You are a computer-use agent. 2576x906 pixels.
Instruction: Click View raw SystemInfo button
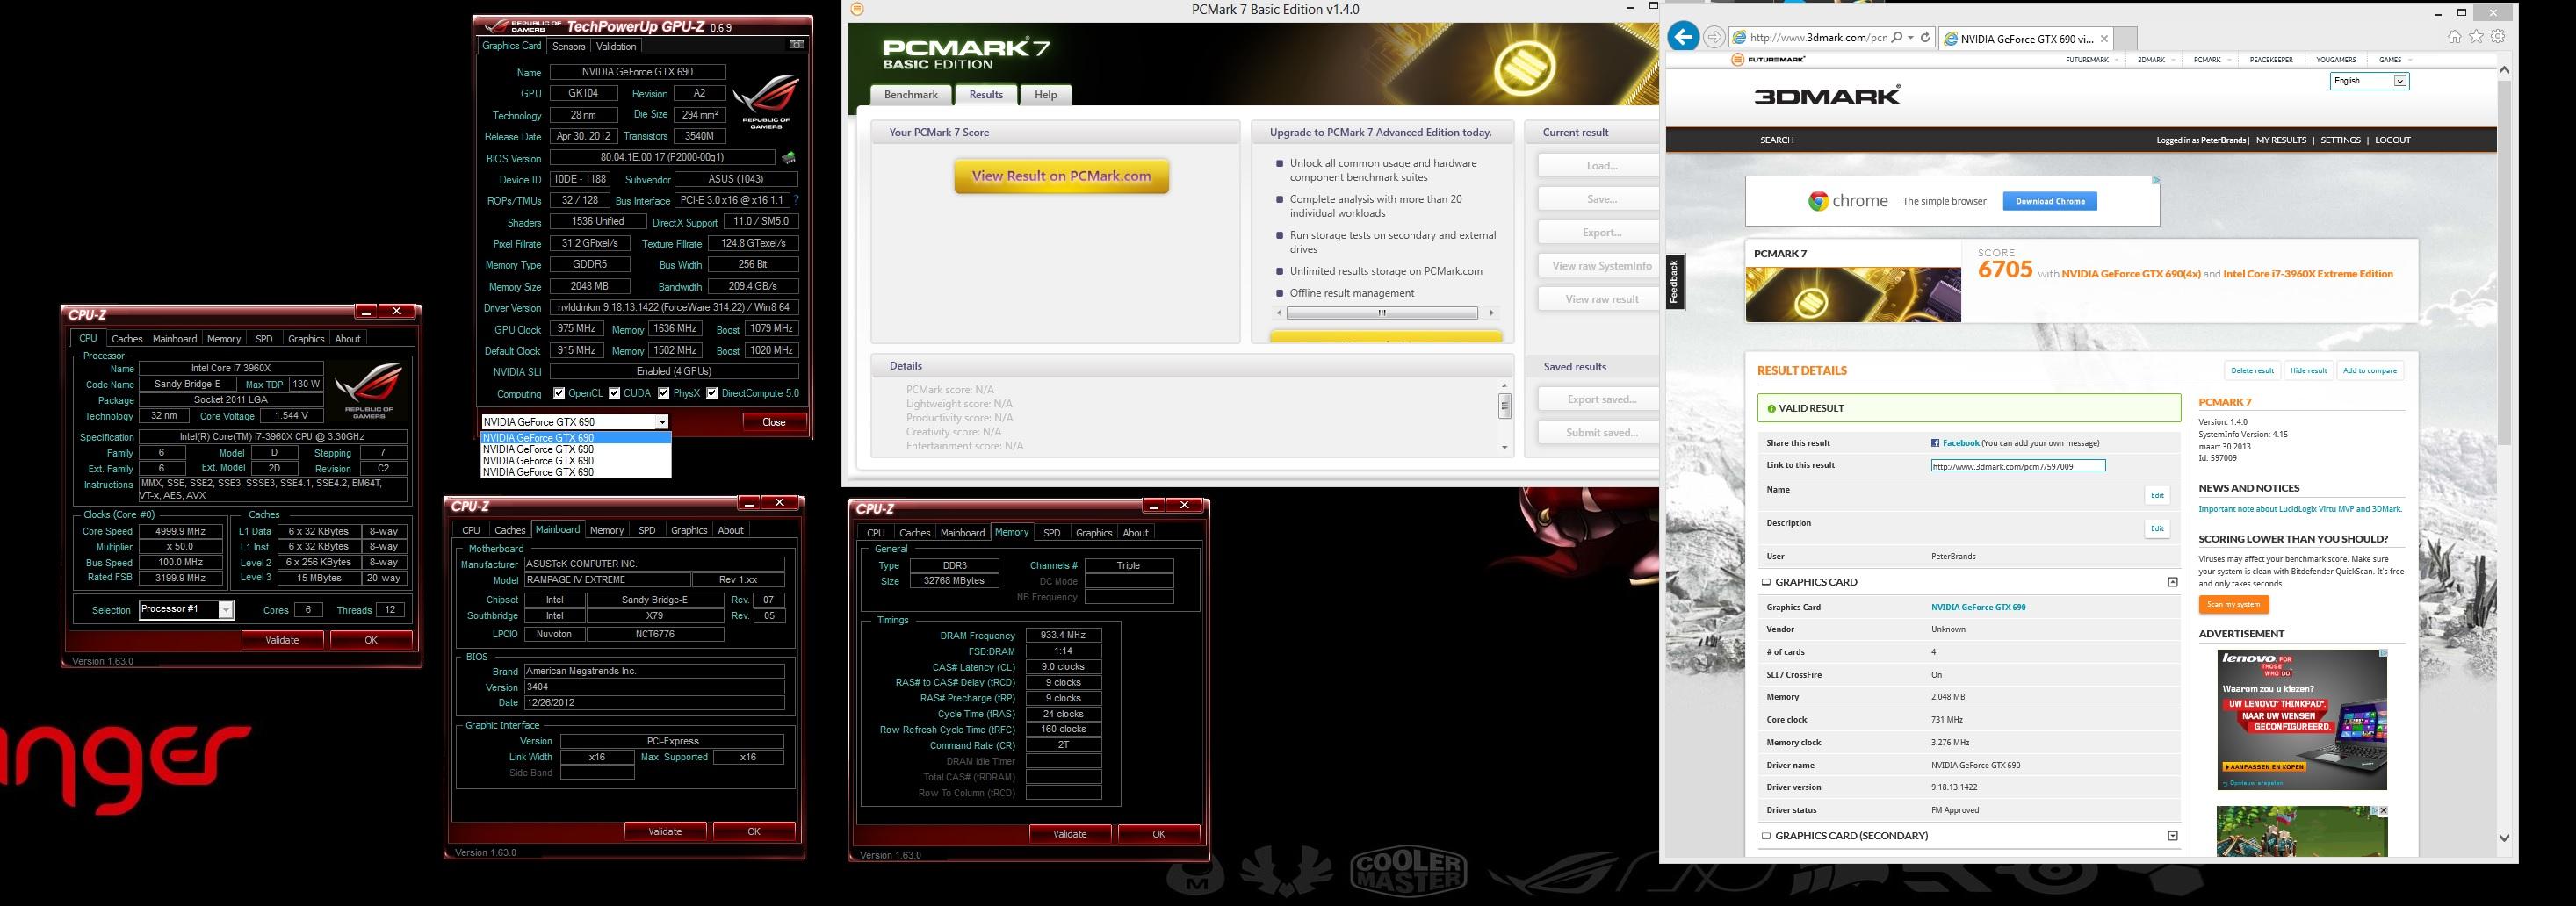[x=1601, y=266]
